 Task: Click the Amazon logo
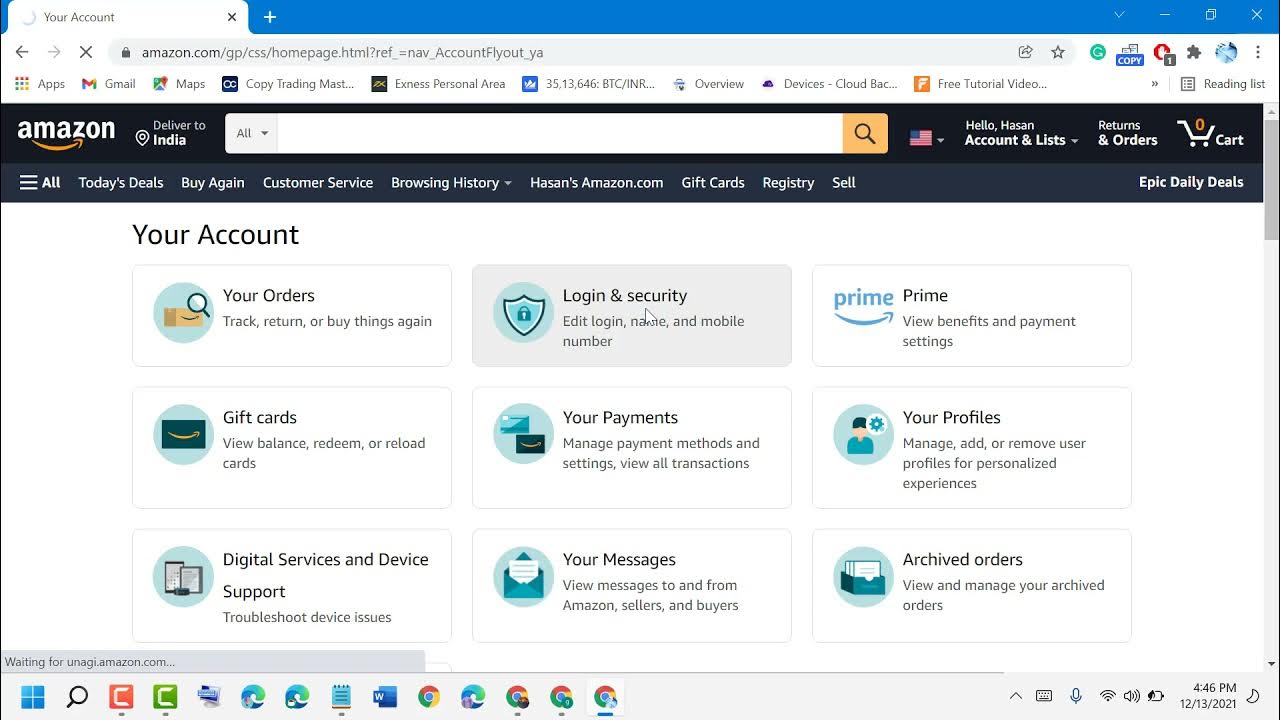coord(66,134)
